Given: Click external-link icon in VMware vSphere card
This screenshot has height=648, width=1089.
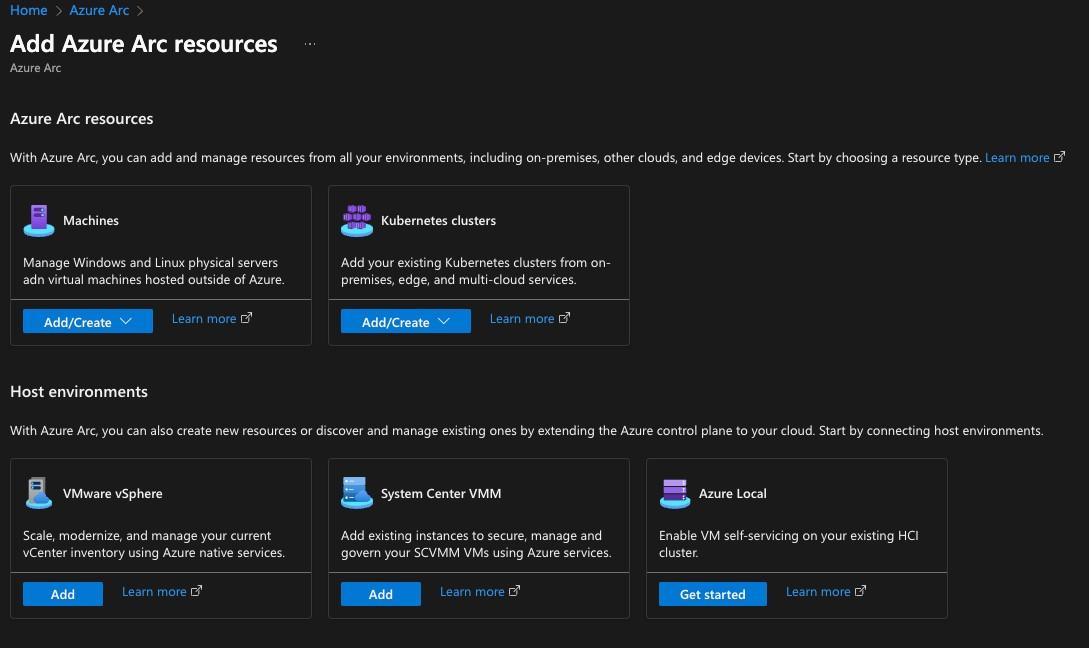Looking at the screenshot, I should coord(197,591).
